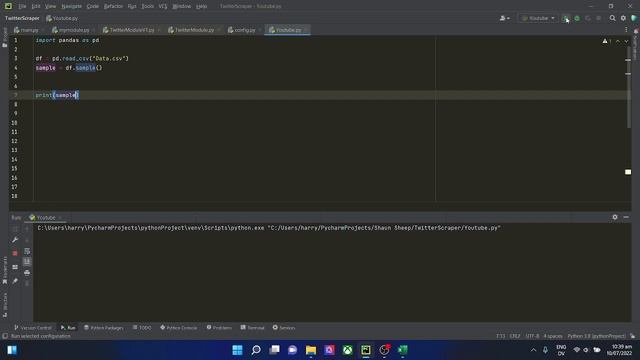This screenshot has height=360, width=640.
Task: Open the user account icon menu
Action: point(504,18)
